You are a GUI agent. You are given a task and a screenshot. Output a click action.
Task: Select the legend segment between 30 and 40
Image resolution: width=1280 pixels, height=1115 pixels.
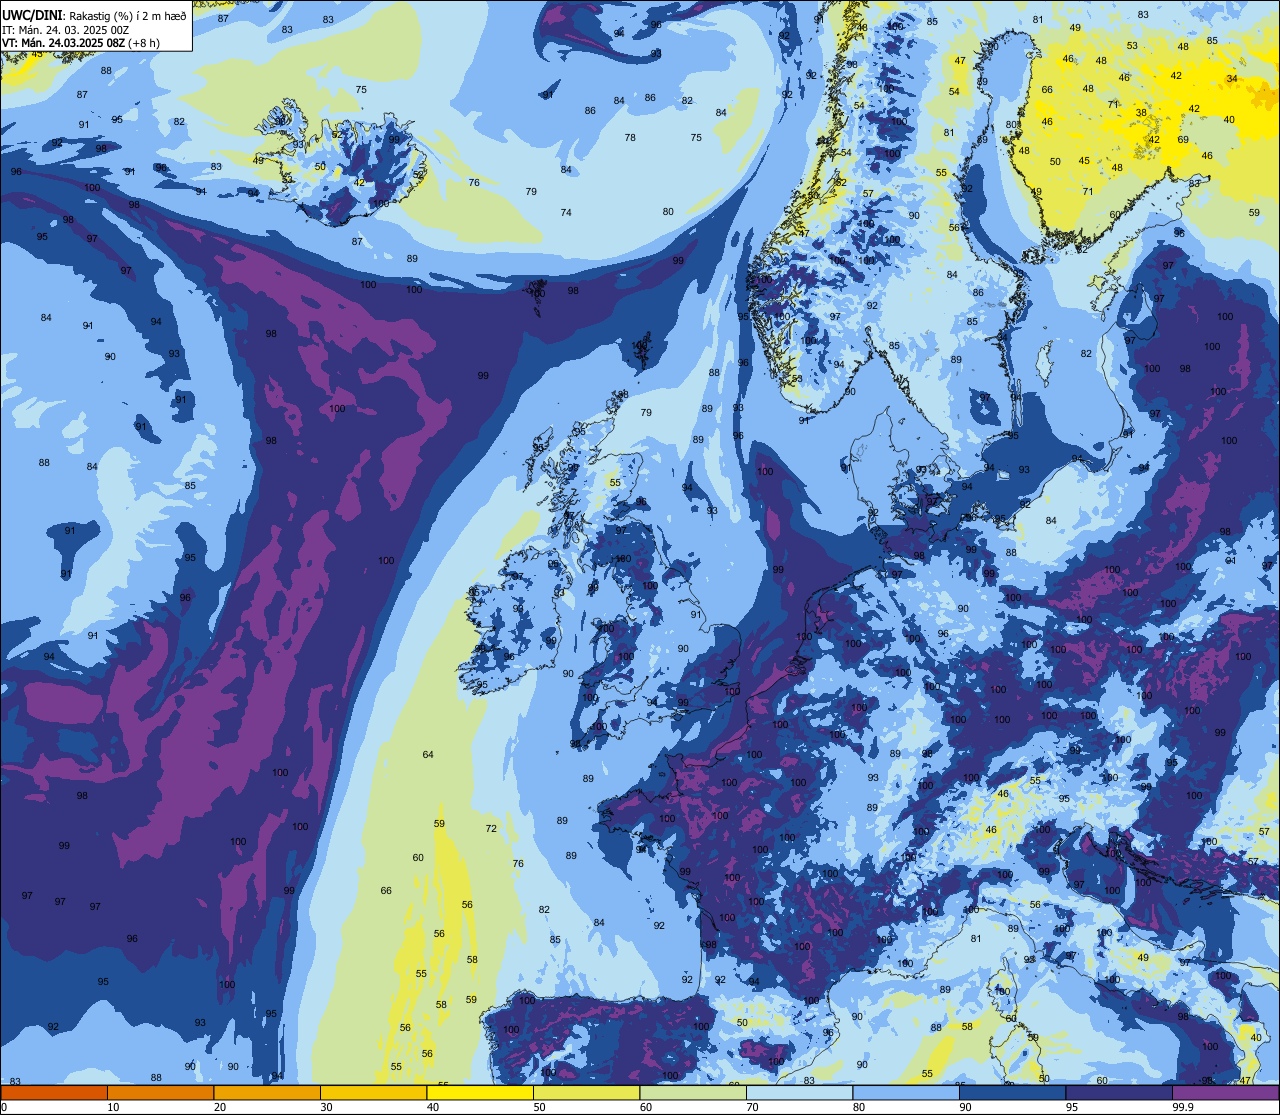tap(373, 1093)
